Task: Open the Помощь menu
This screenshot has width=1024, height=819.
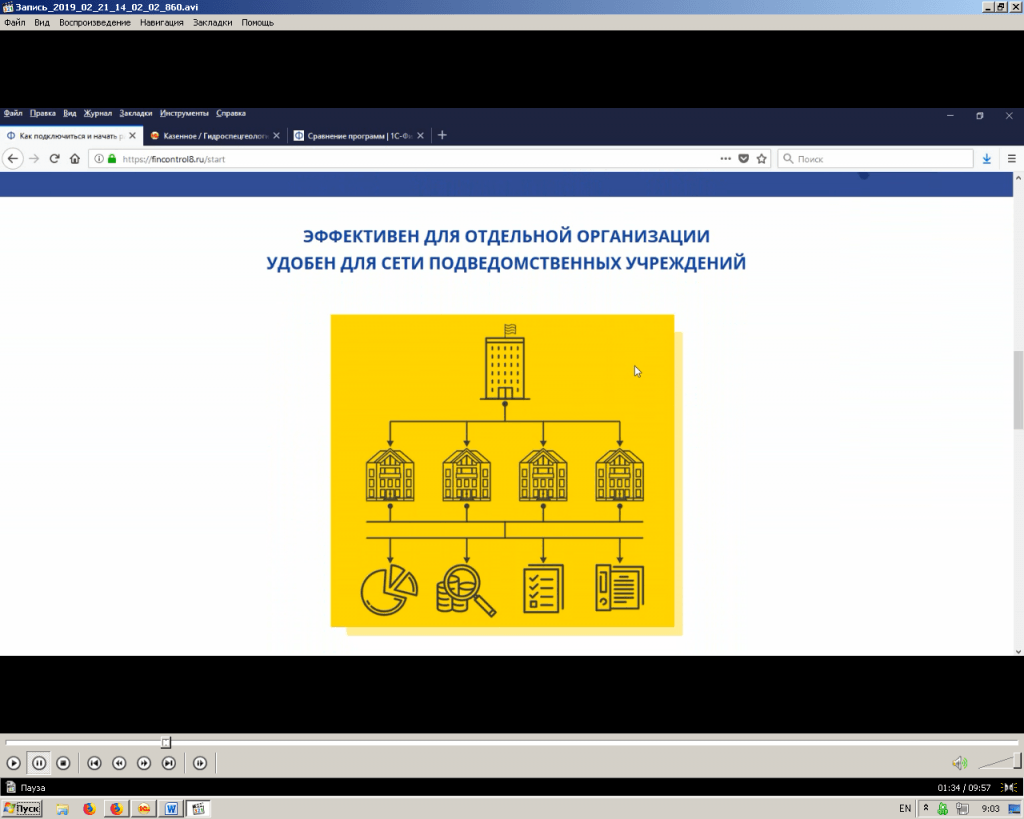Action: [x=258, y=22]
